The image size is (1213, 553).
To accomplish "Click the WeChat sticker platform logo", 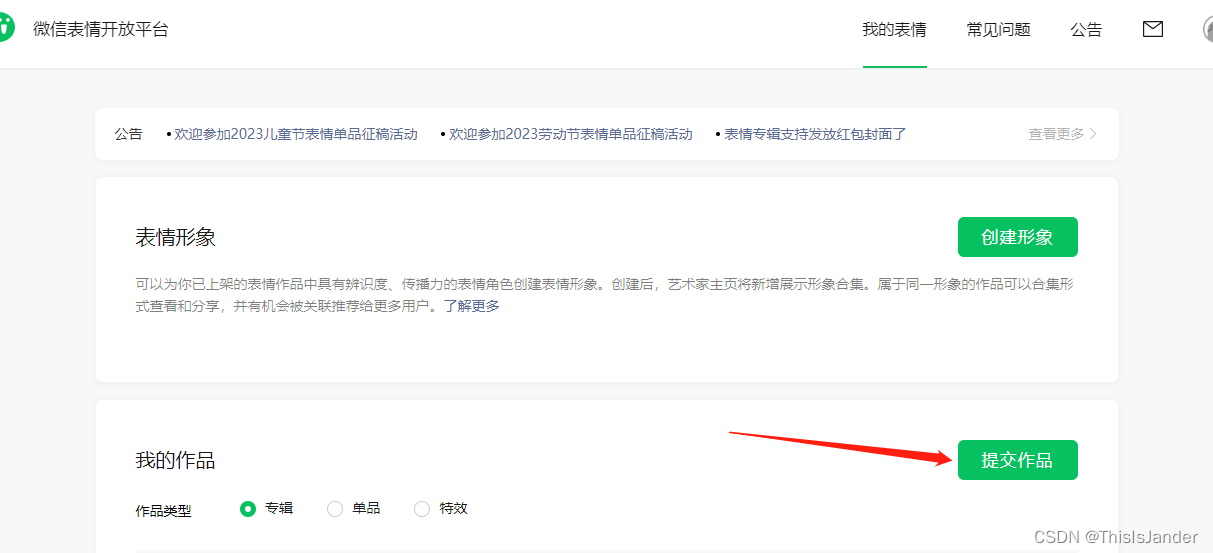I will (x=6, y=28).
